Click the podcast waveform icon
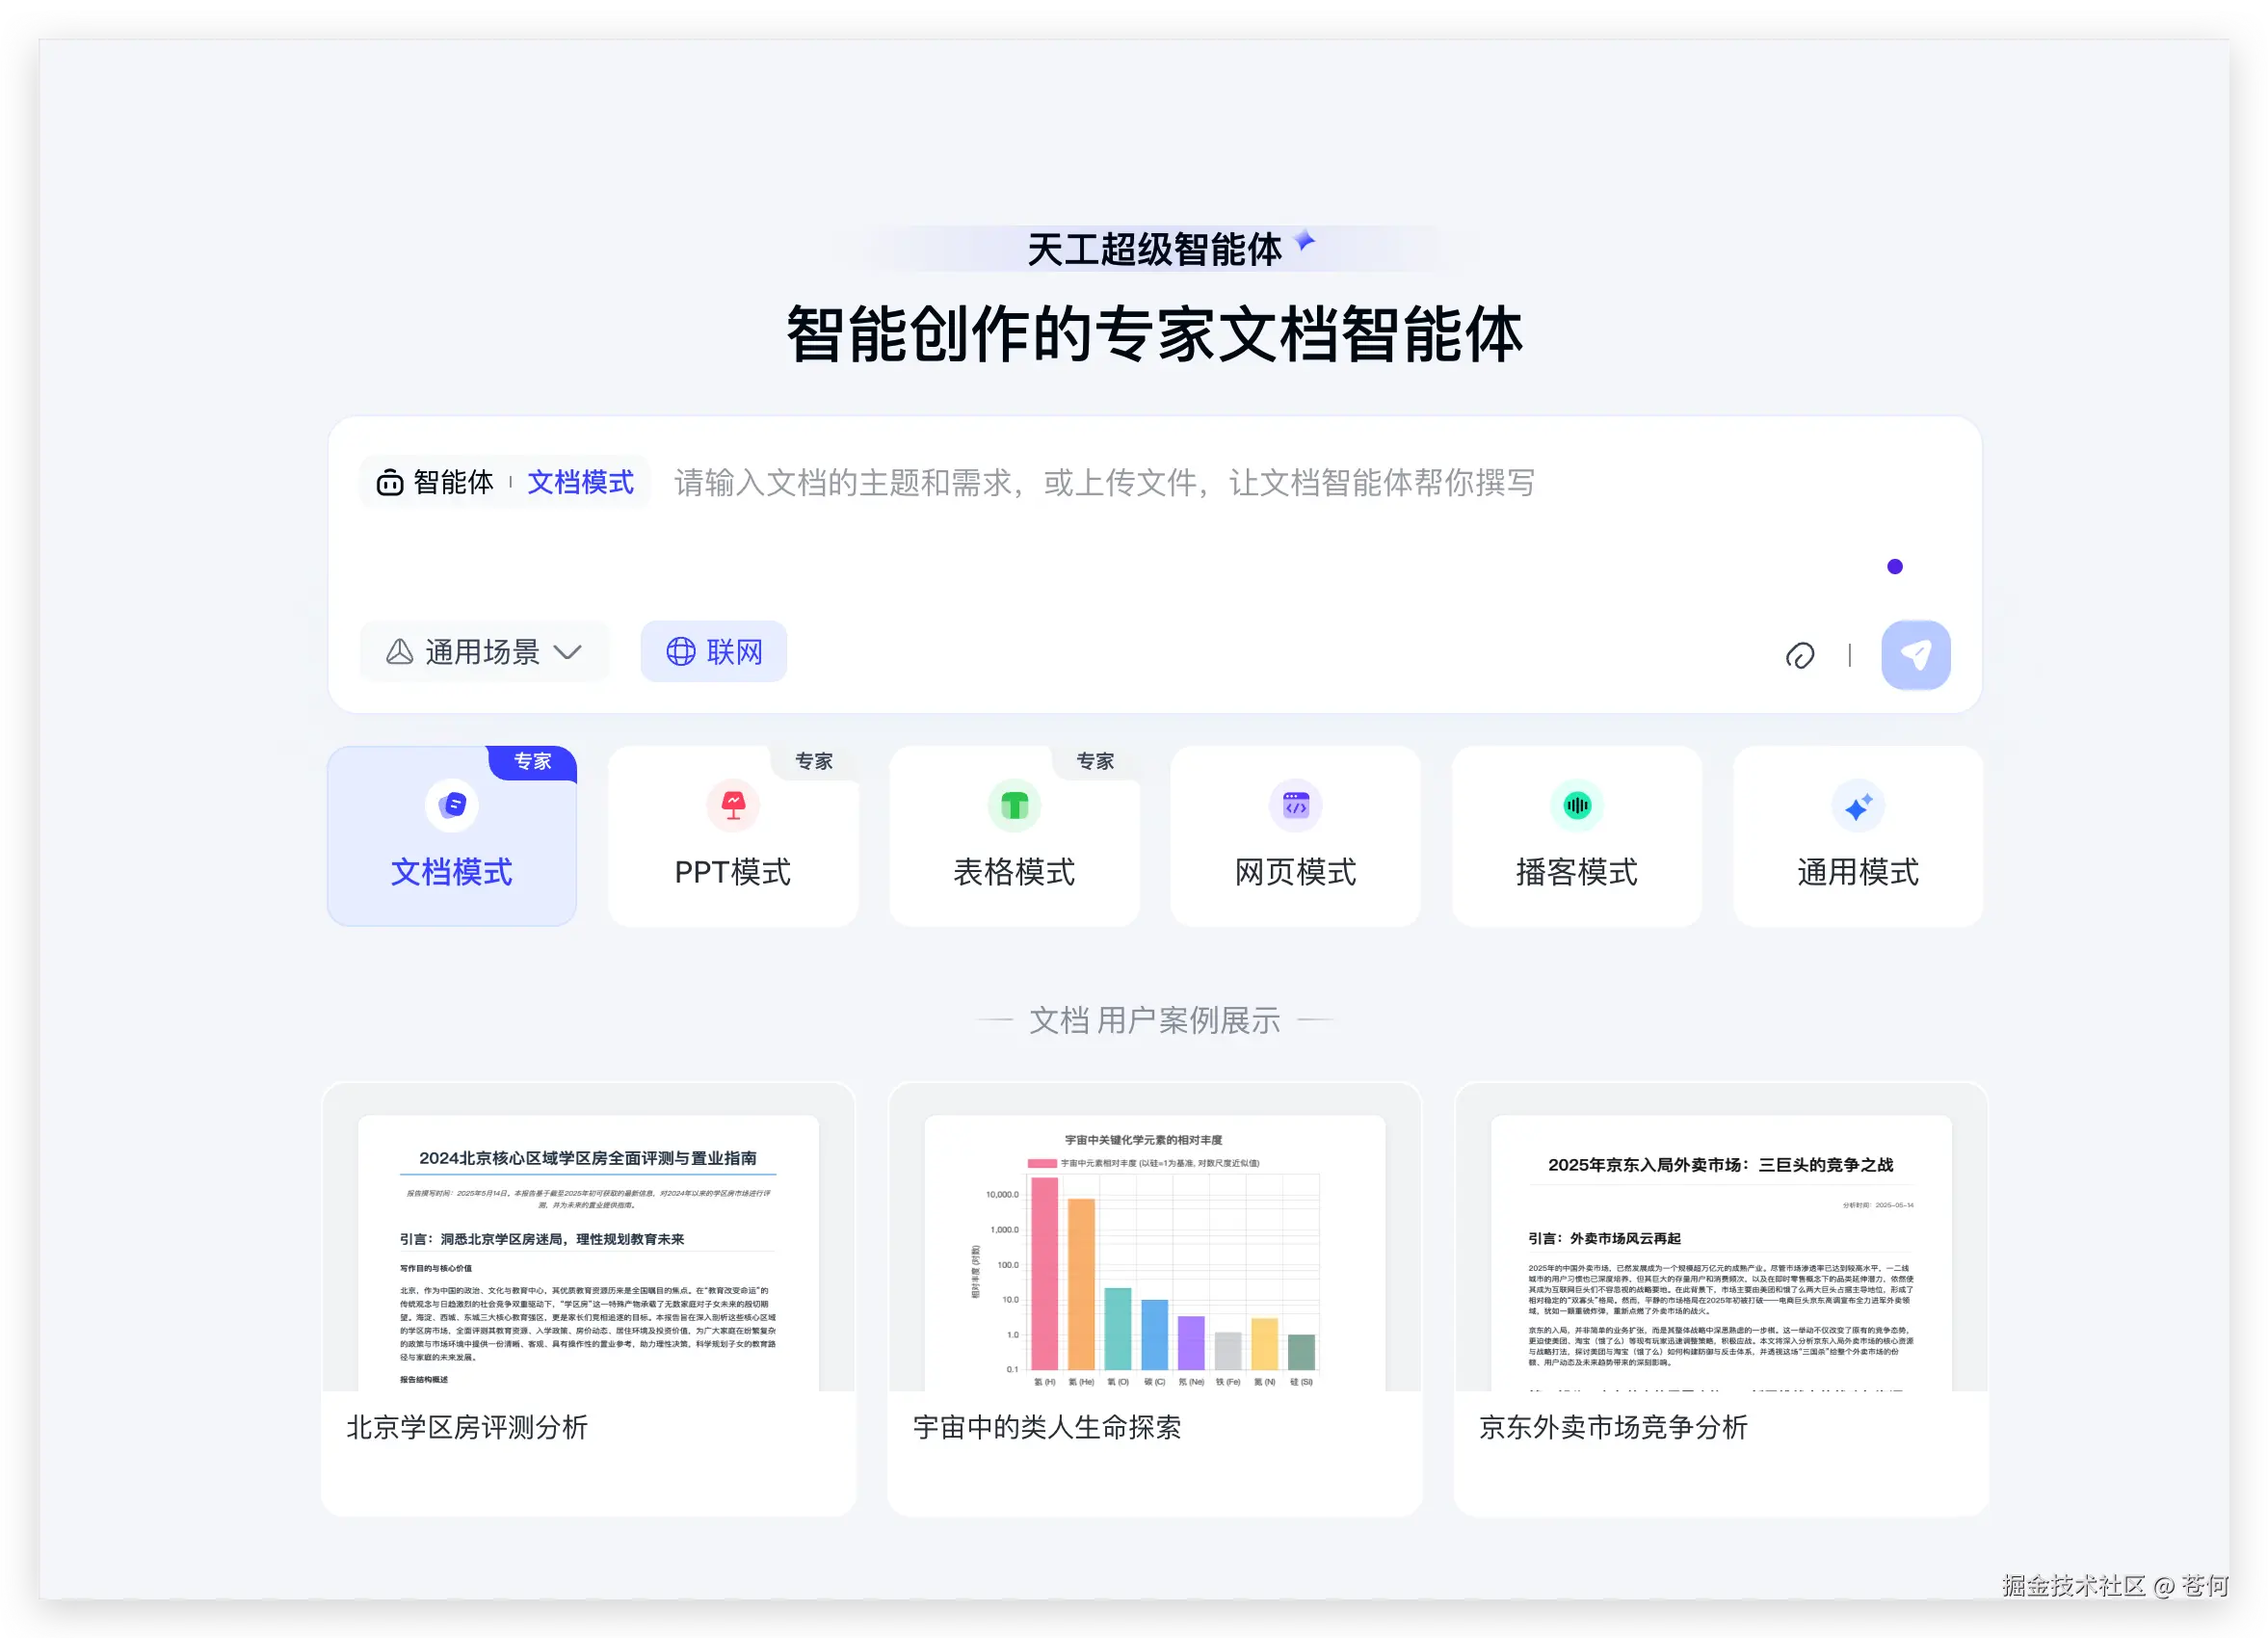The height and width of the screenshot is (1638, 2268). tap(1576, 805)
